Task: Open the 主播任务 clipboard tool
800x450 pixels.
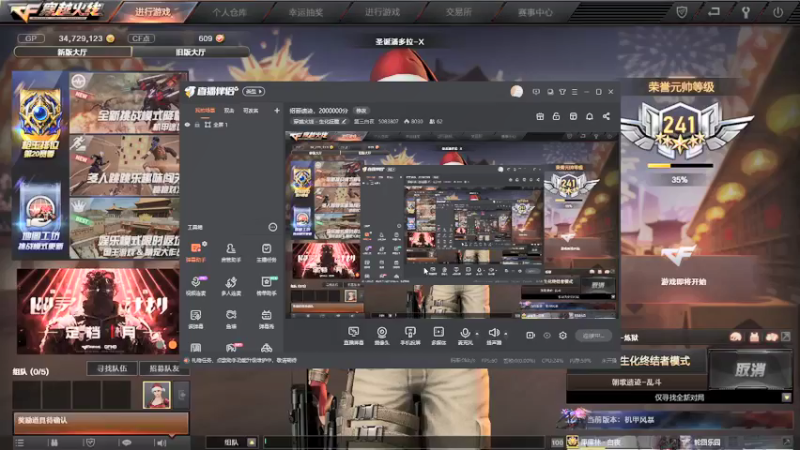Action: coord(266,252)
